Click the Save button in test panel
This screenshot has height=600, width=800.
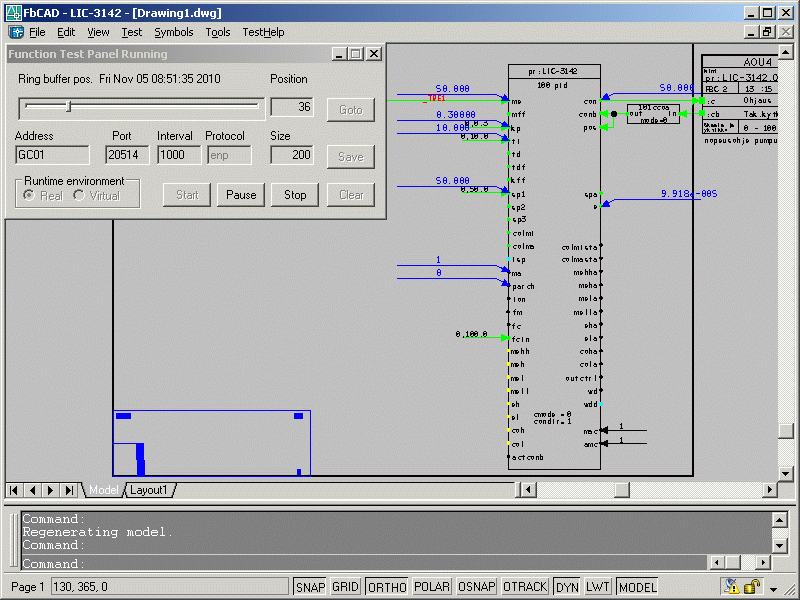[351, 157]
